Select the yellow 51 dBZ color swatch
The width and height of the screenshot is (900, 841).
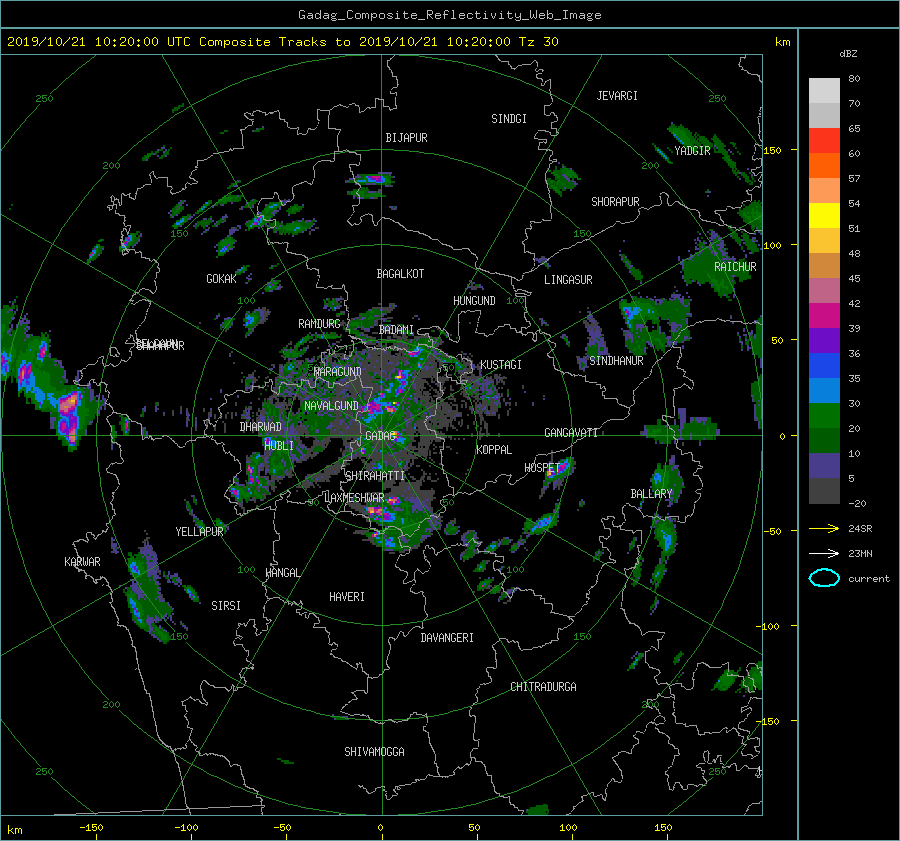[824, 216]
